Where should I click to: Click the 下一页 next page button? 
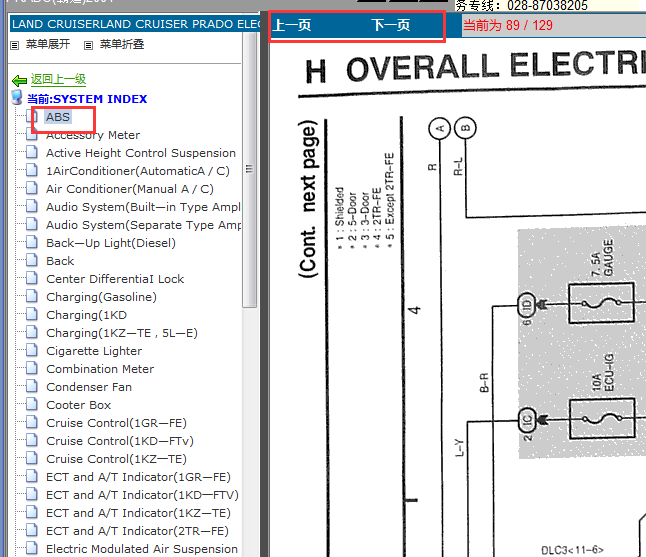[x=391, y=25]
